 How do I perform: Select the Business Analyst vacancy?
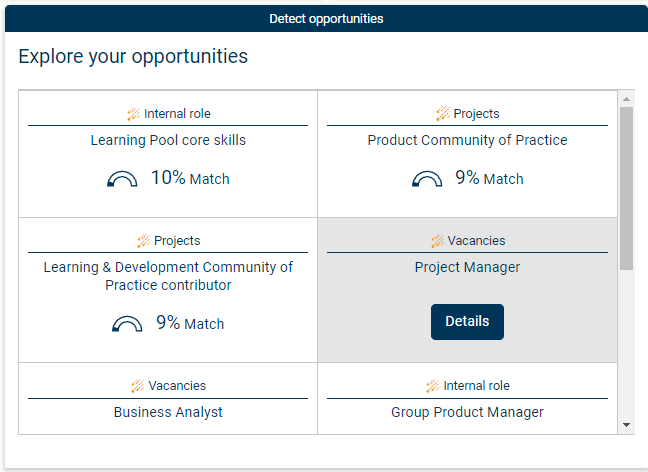pyautogui.click(x=168, y=412)
